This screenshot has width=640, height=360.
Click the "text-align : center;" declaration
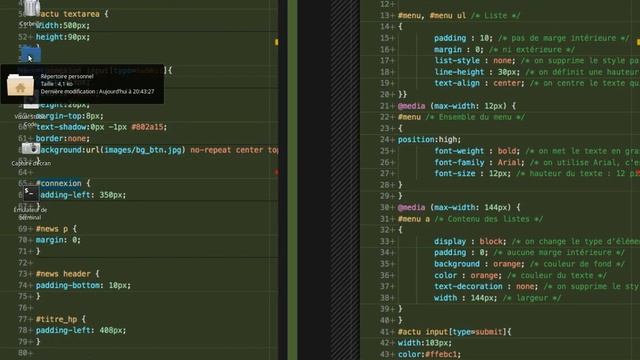click(480, 83)
